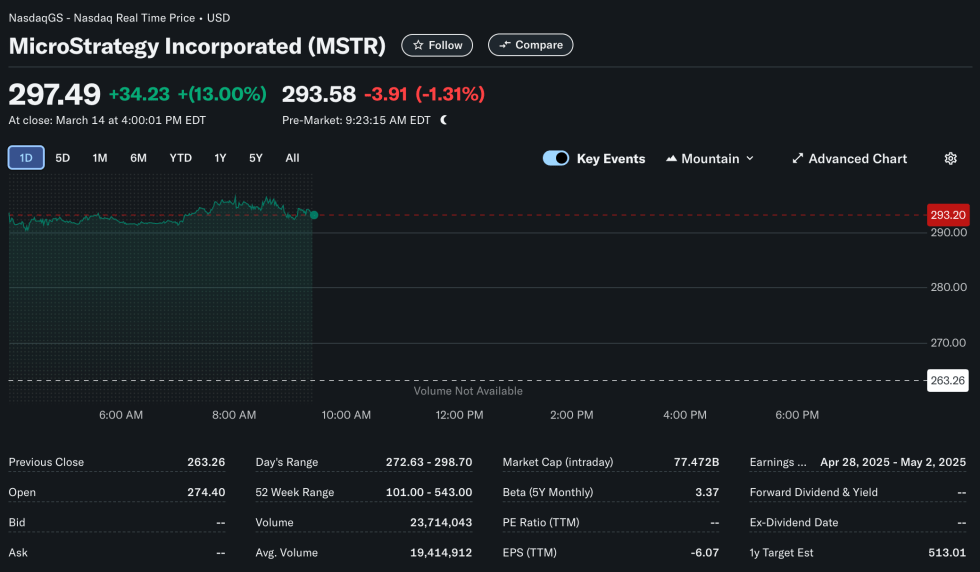Open chart settings gear icon
The height and width of the screenshot is (572, 980).
coord(950,159)
